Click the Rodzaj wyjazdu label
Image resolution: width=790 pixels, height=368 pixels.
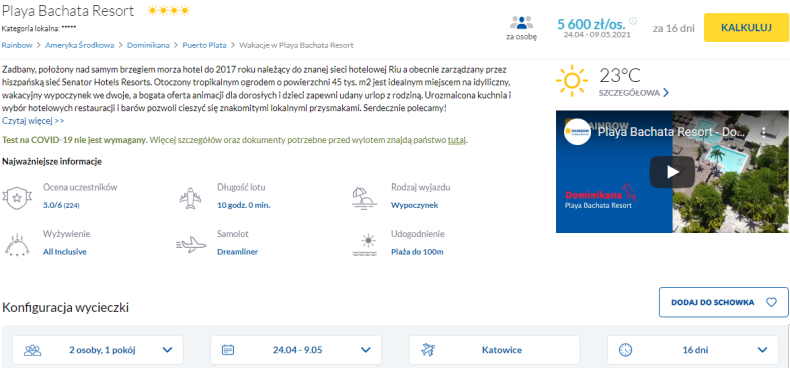(421, 188)
